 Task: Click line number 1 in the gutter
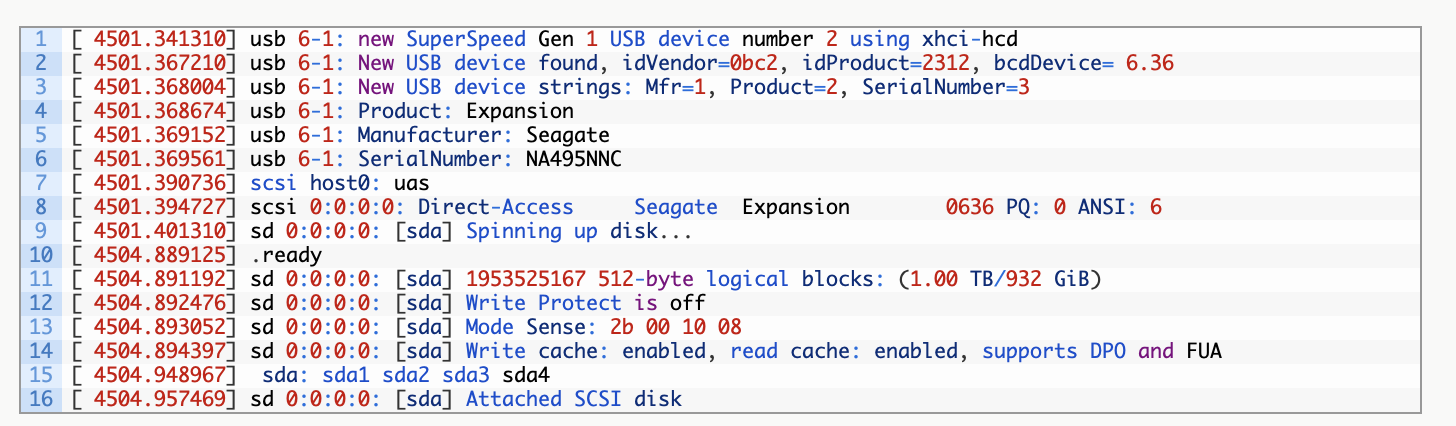pyautogui.click(x=41, y=39)
